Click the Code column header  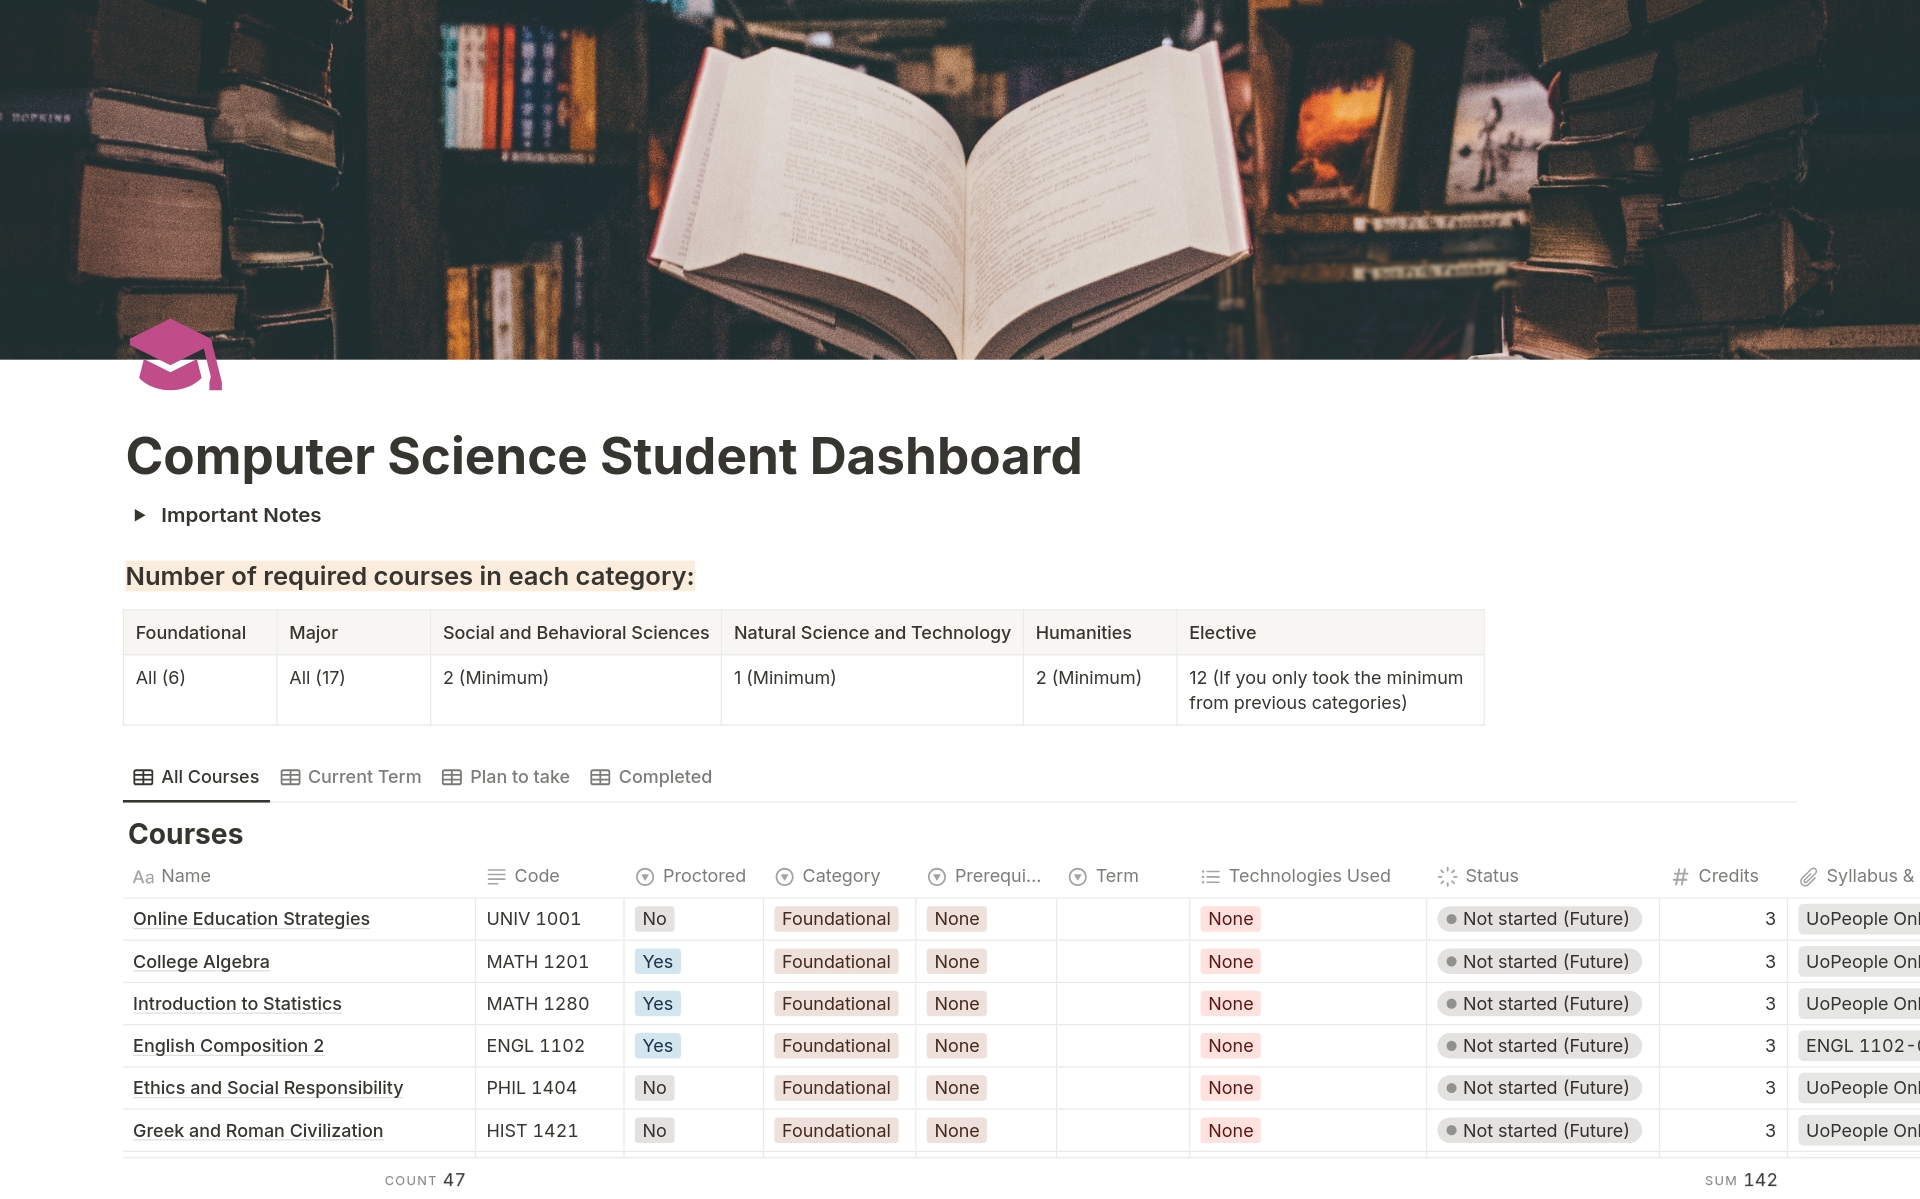(536, 876)
